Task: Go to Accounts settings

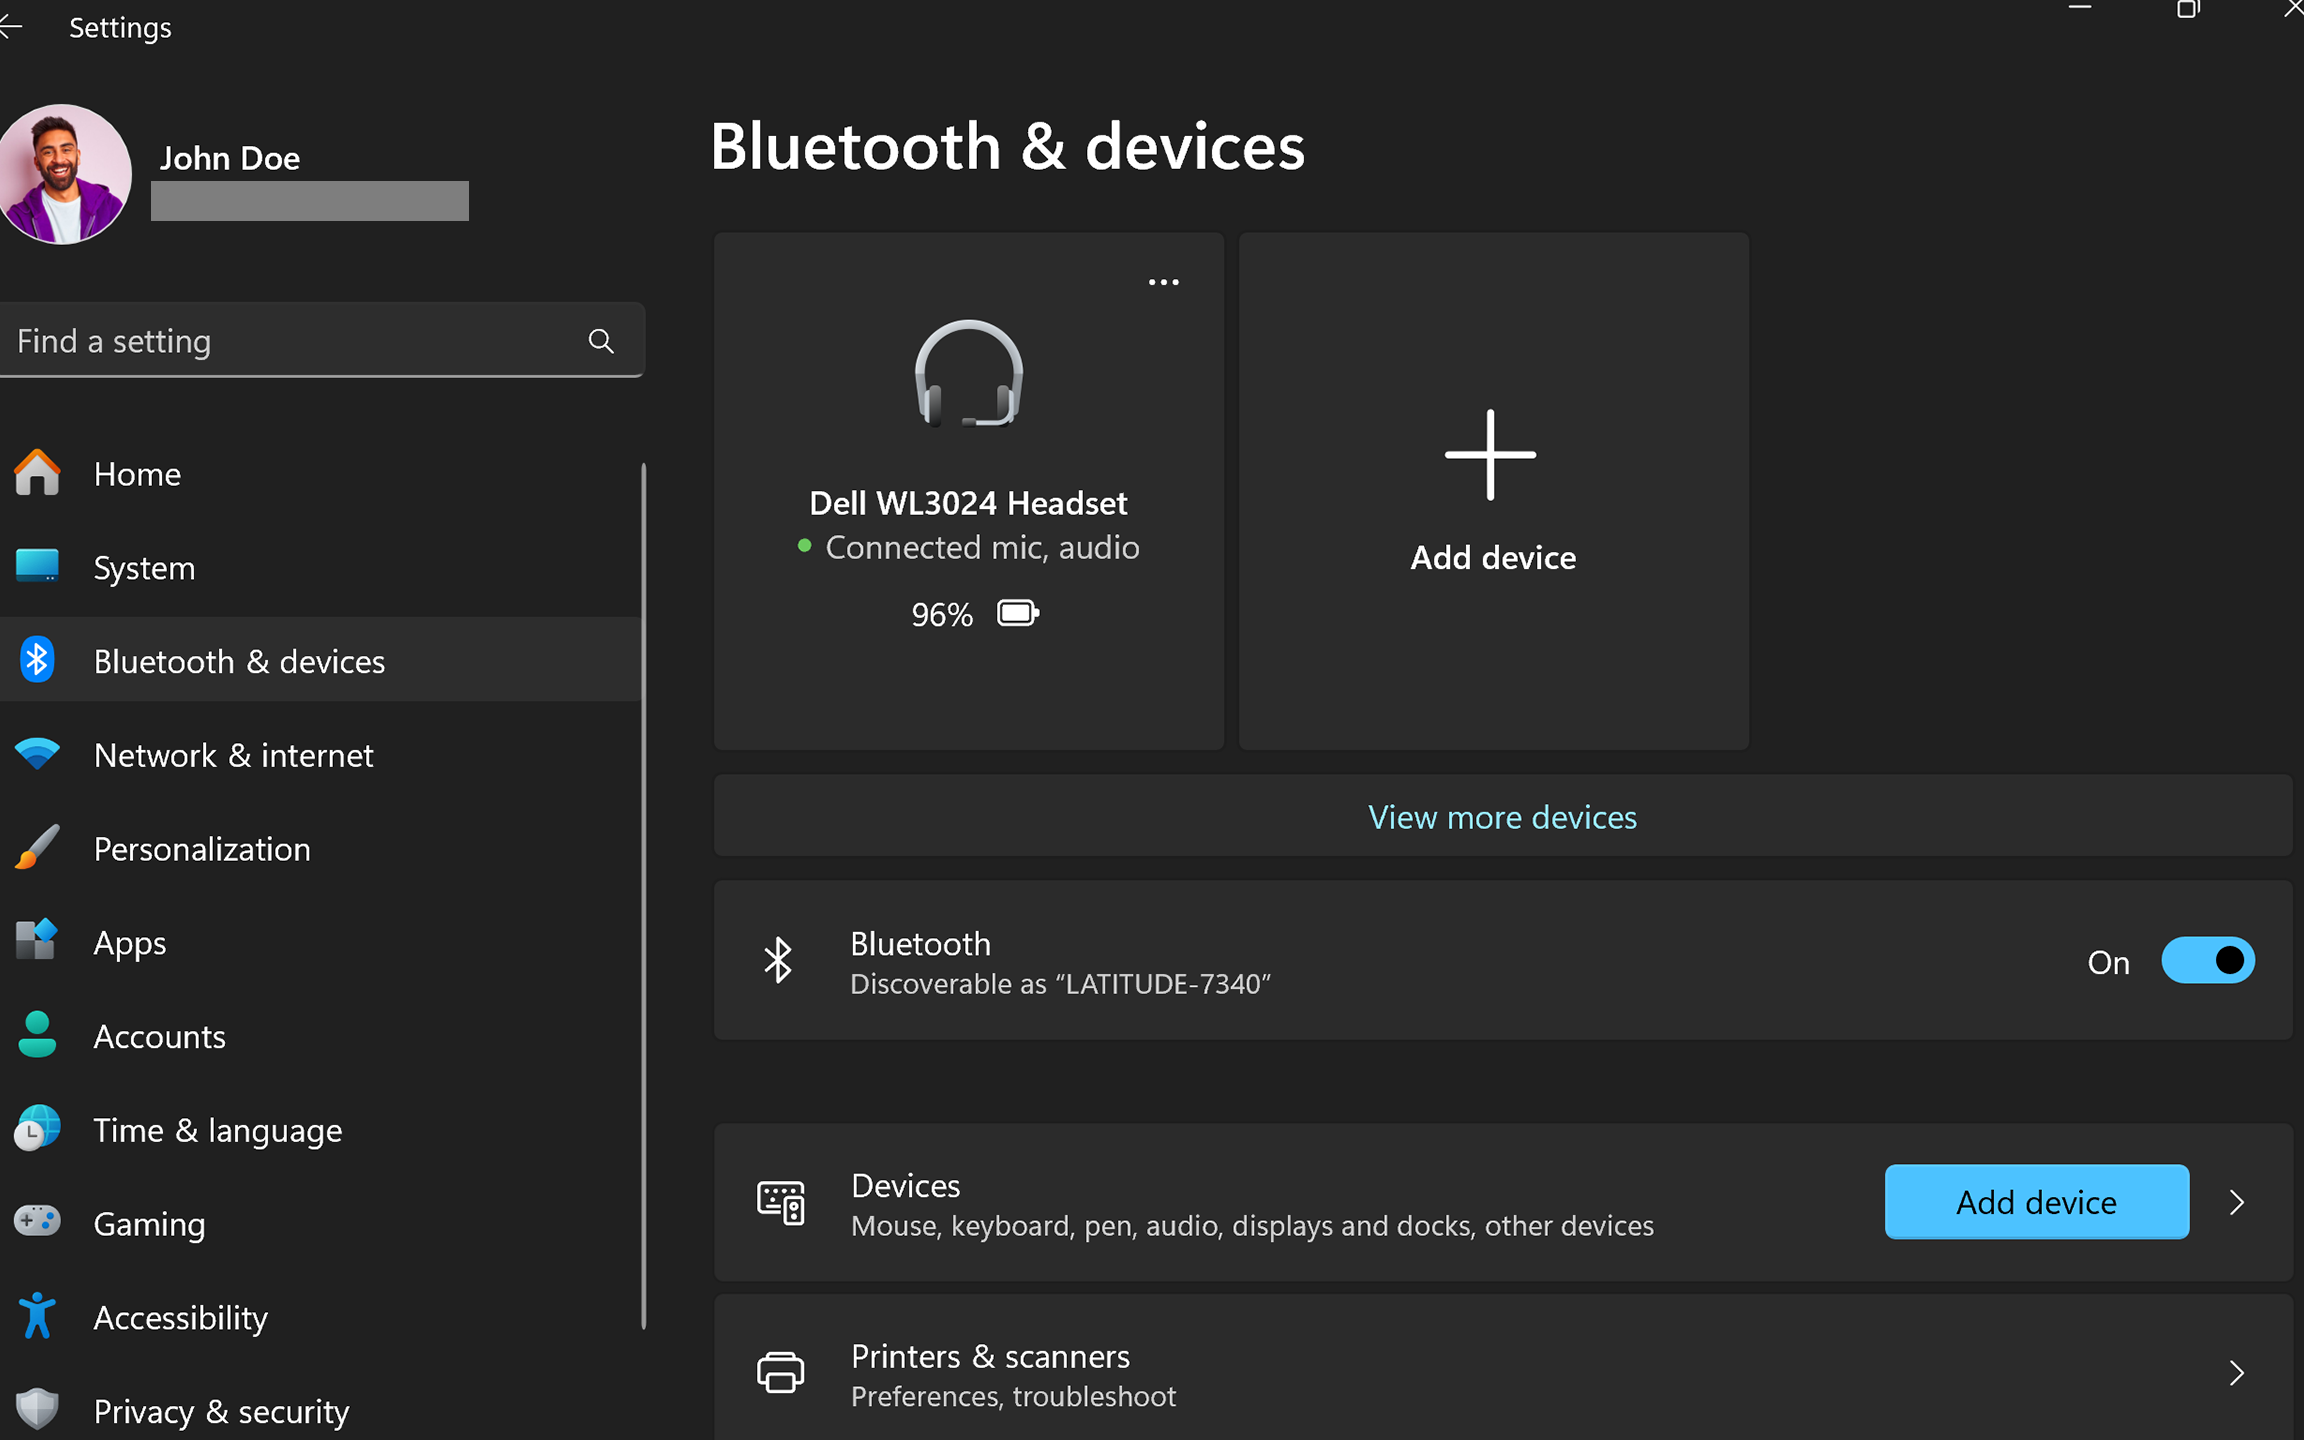Action: click(320, 1036)
